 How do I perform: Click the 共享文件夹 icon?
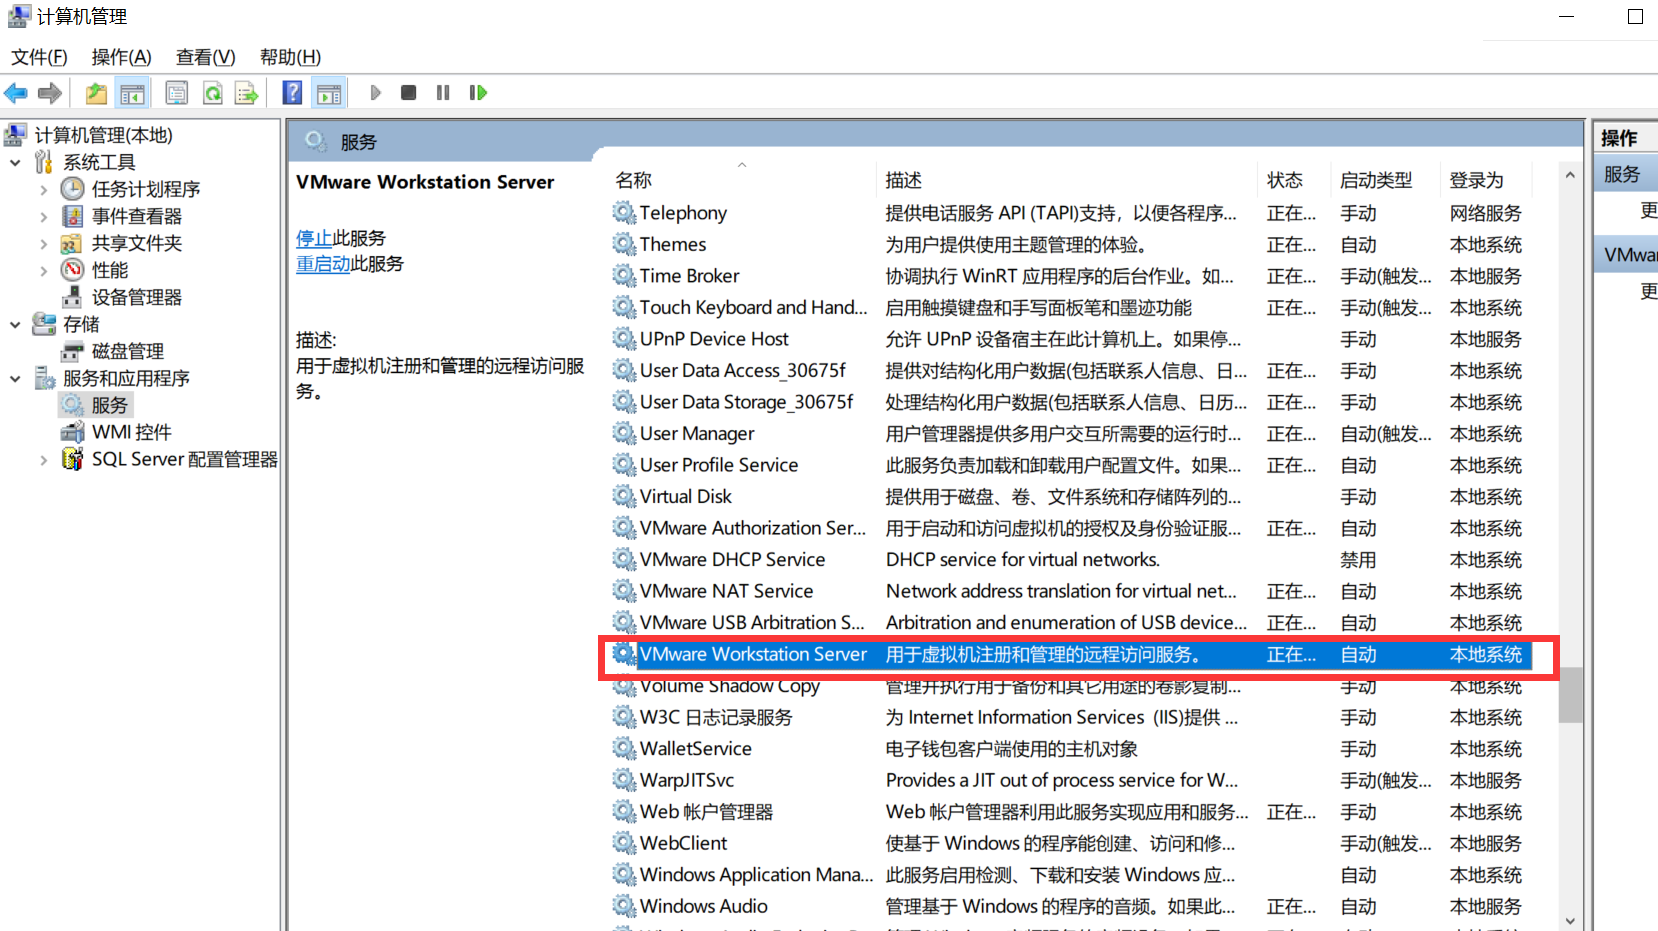[72, 243]
